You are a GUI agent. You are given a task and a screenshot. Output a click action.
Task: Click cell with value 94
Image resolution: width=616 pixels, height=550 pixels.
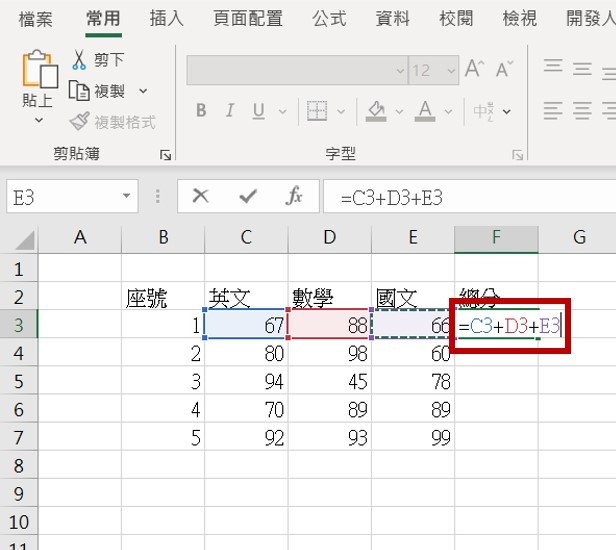pyautogui.click(x=246, y=381)
